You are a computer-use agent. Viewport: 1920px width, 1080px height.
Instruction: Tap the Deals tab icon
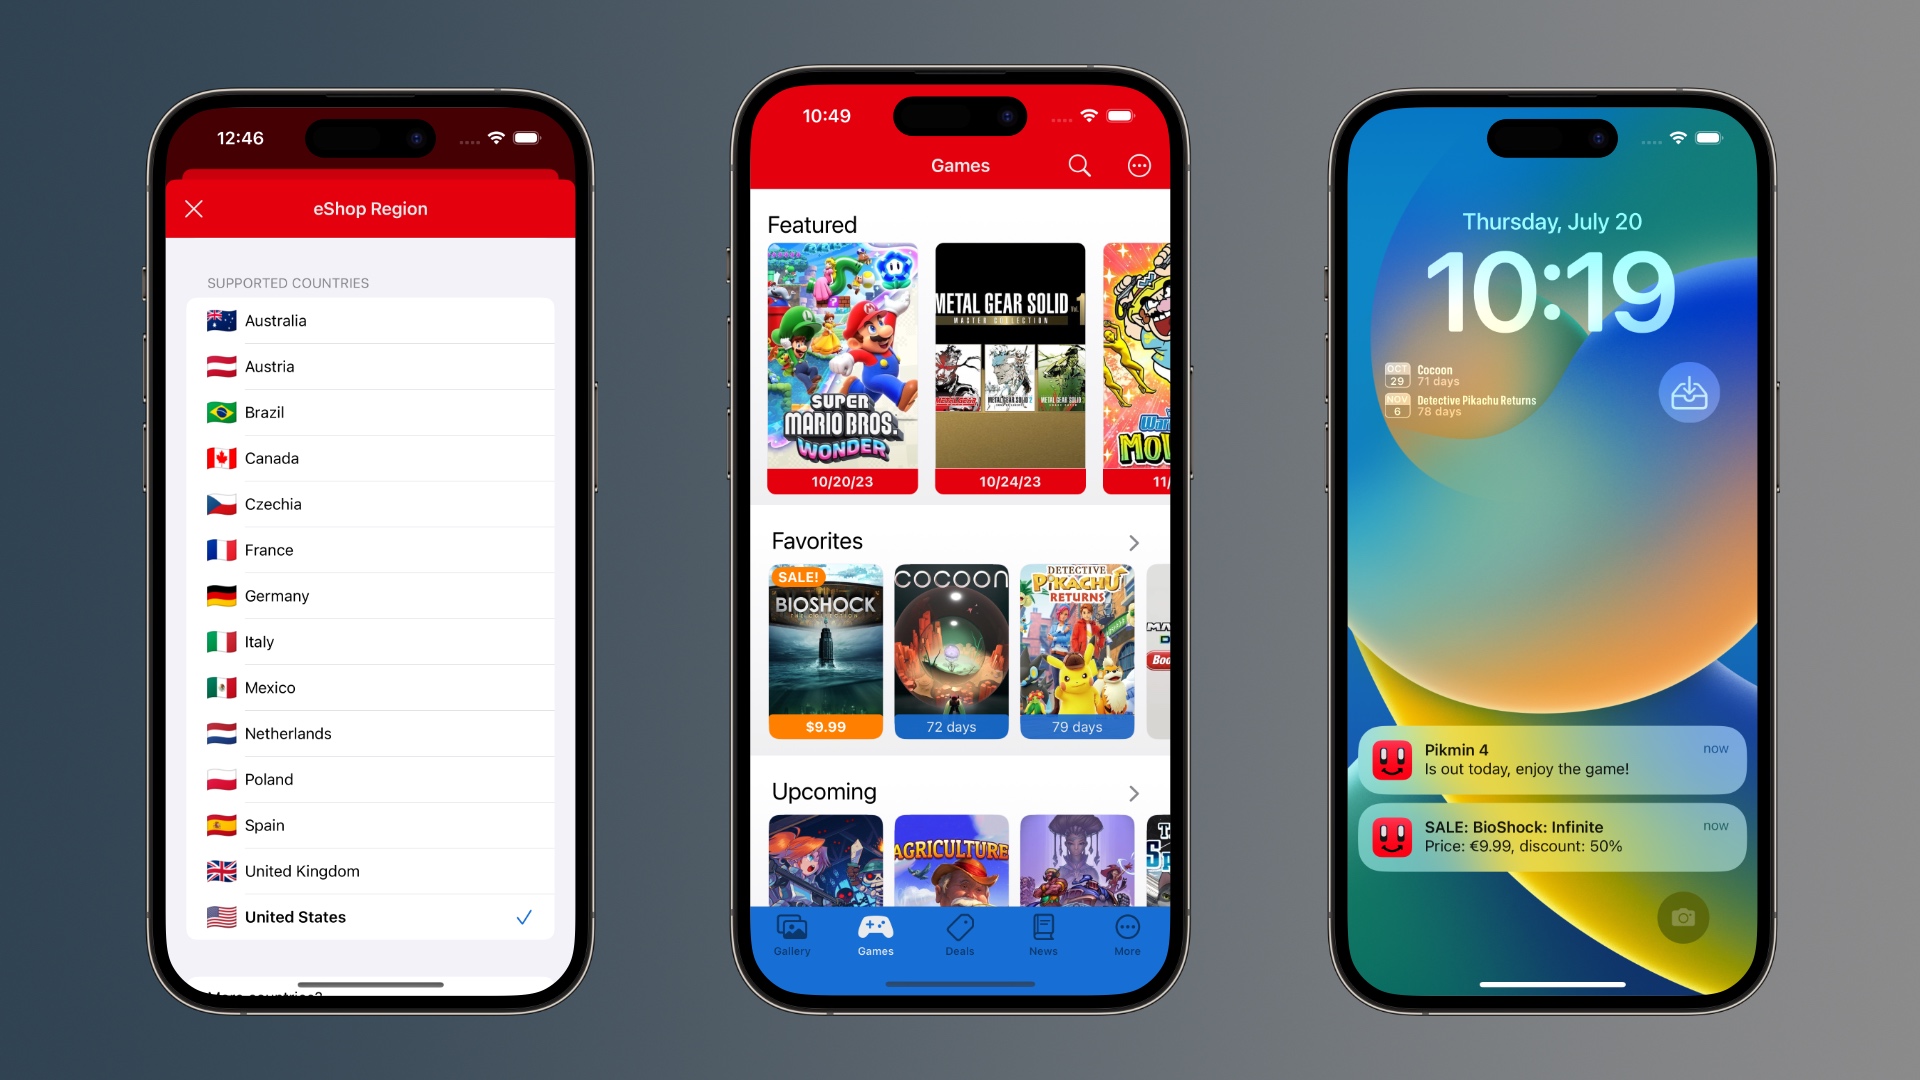click(x=959, y=934)
